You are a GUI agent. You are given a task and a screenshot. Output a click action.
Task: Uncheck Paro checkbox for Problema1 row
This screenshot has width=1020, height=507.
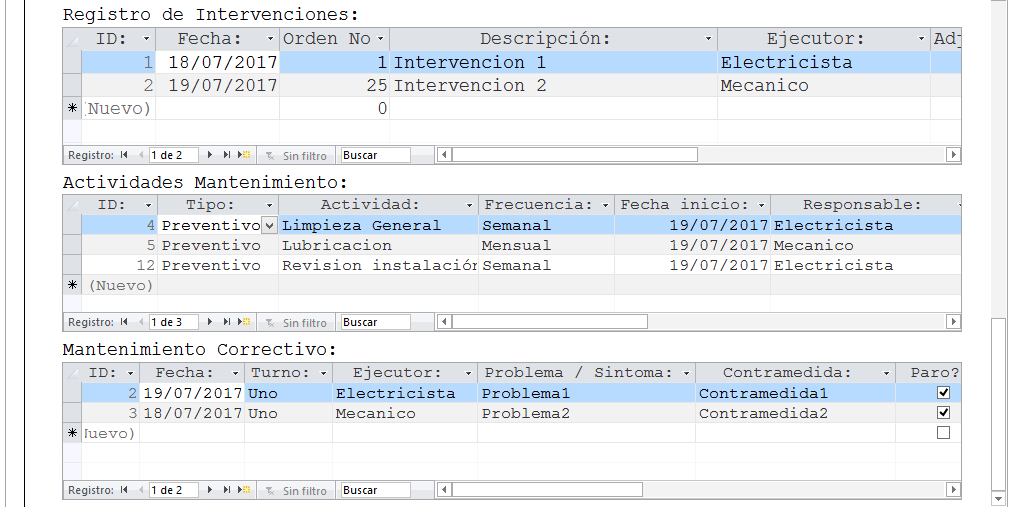pyautogui.click(x=943, y=393)
